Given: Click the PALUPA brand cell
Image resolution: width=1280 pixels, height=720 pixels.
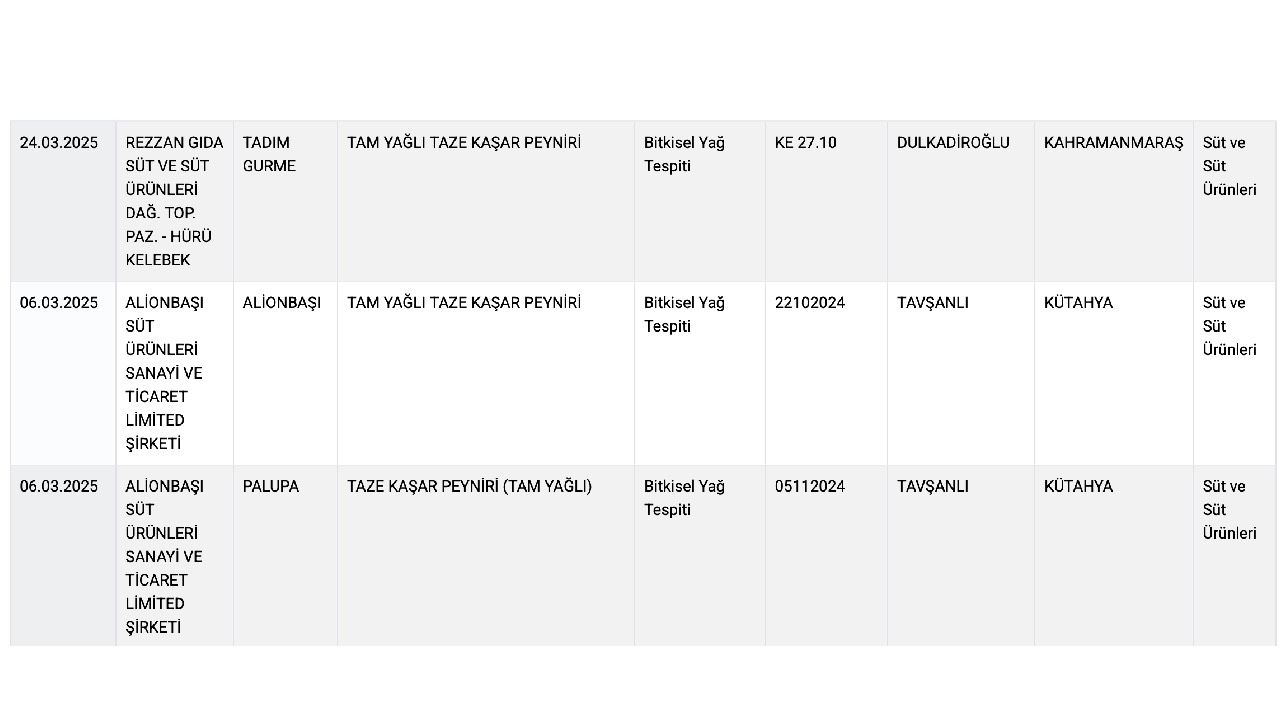Looking at the screenshot, I should [x=286, y=556].
